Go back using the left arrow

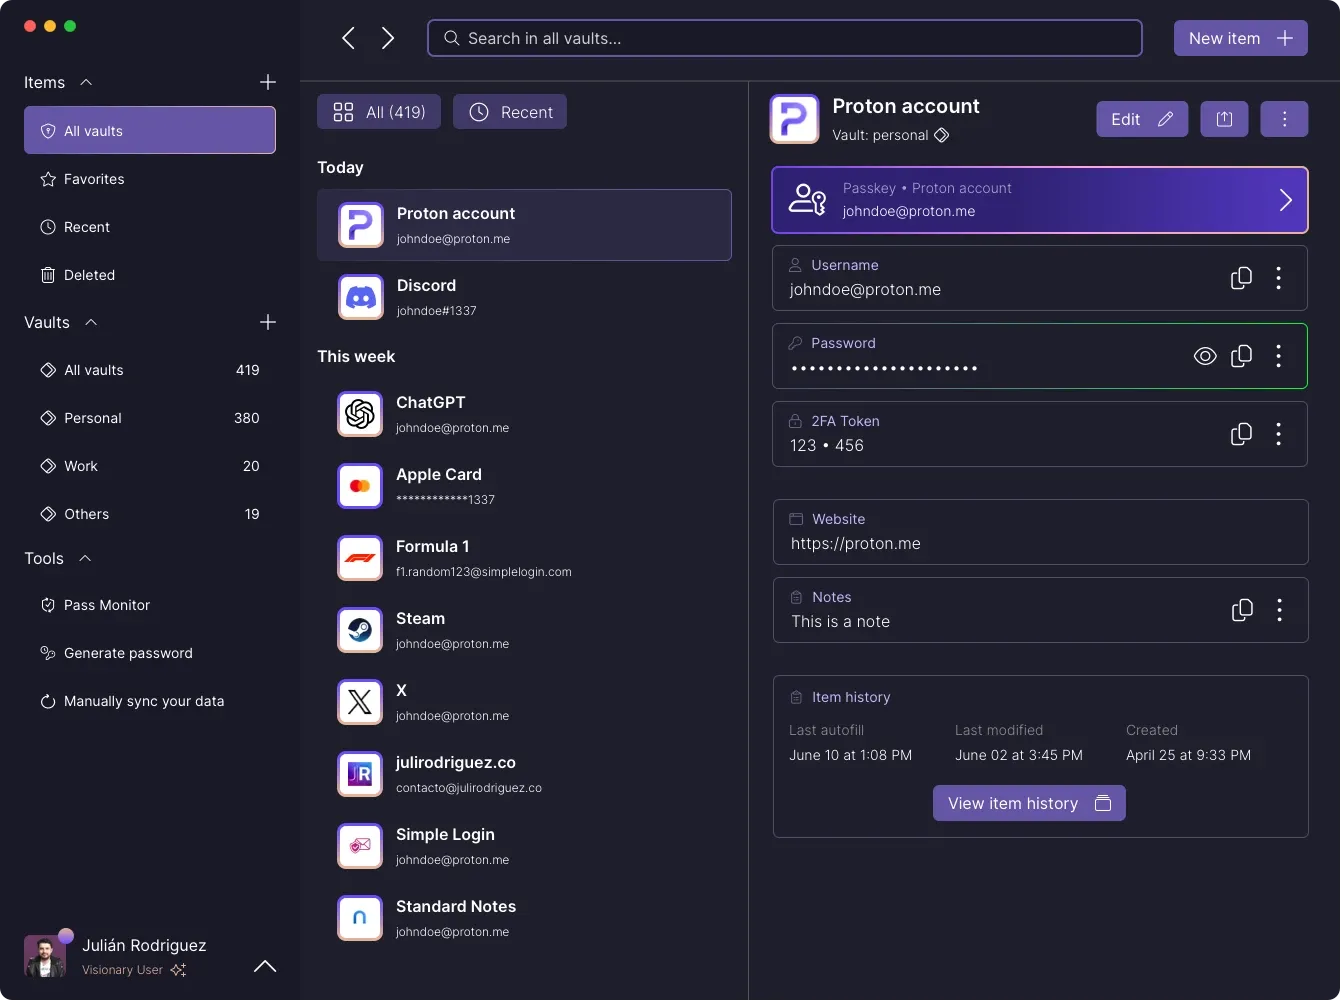(x=349, y=39)
